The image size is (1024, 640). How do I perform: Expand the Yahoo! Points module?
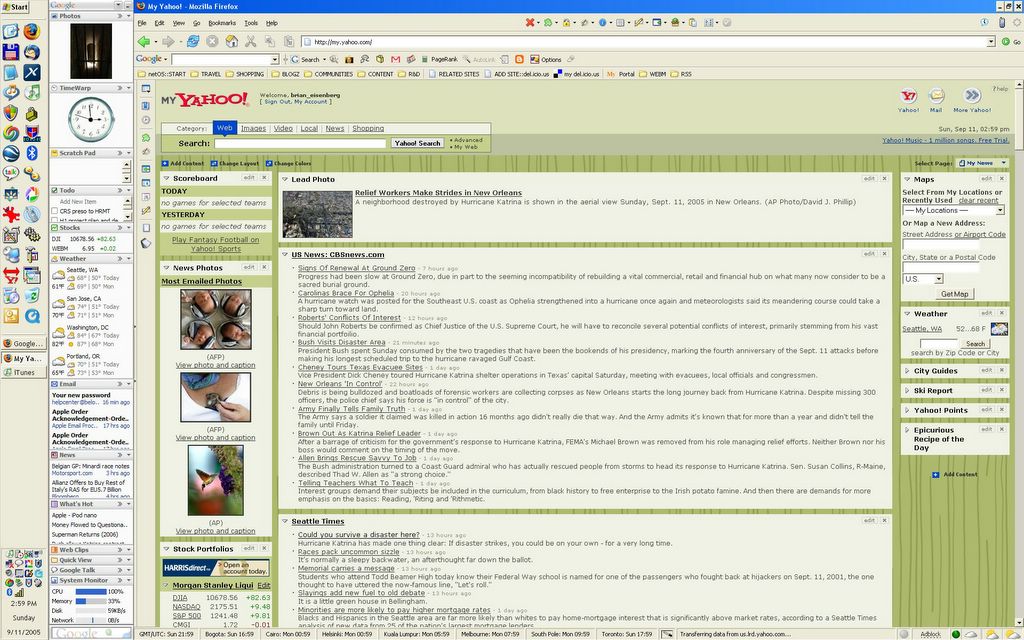tap(906, 410)
